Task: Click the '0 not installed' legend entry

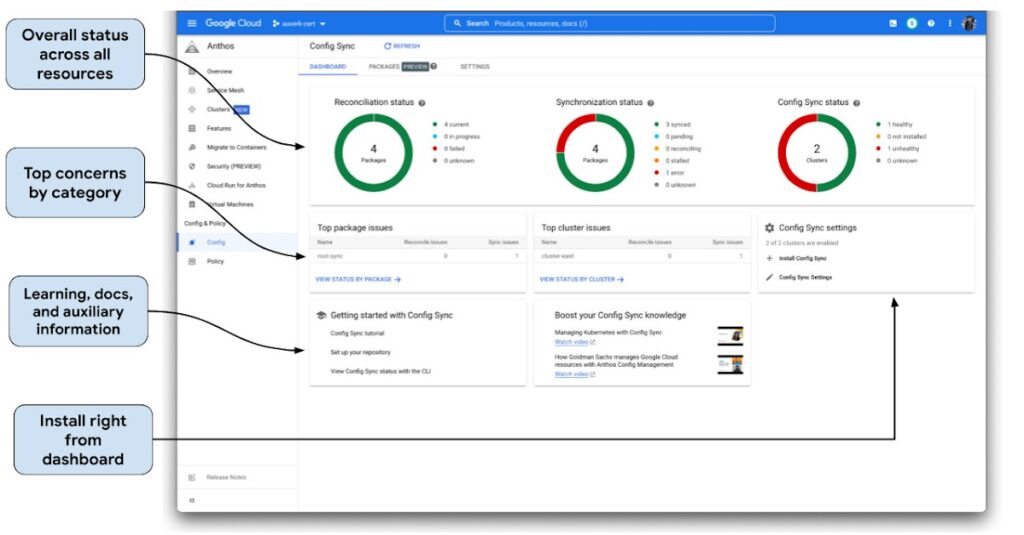Action: pyautogui.click(x=901, y=137)
